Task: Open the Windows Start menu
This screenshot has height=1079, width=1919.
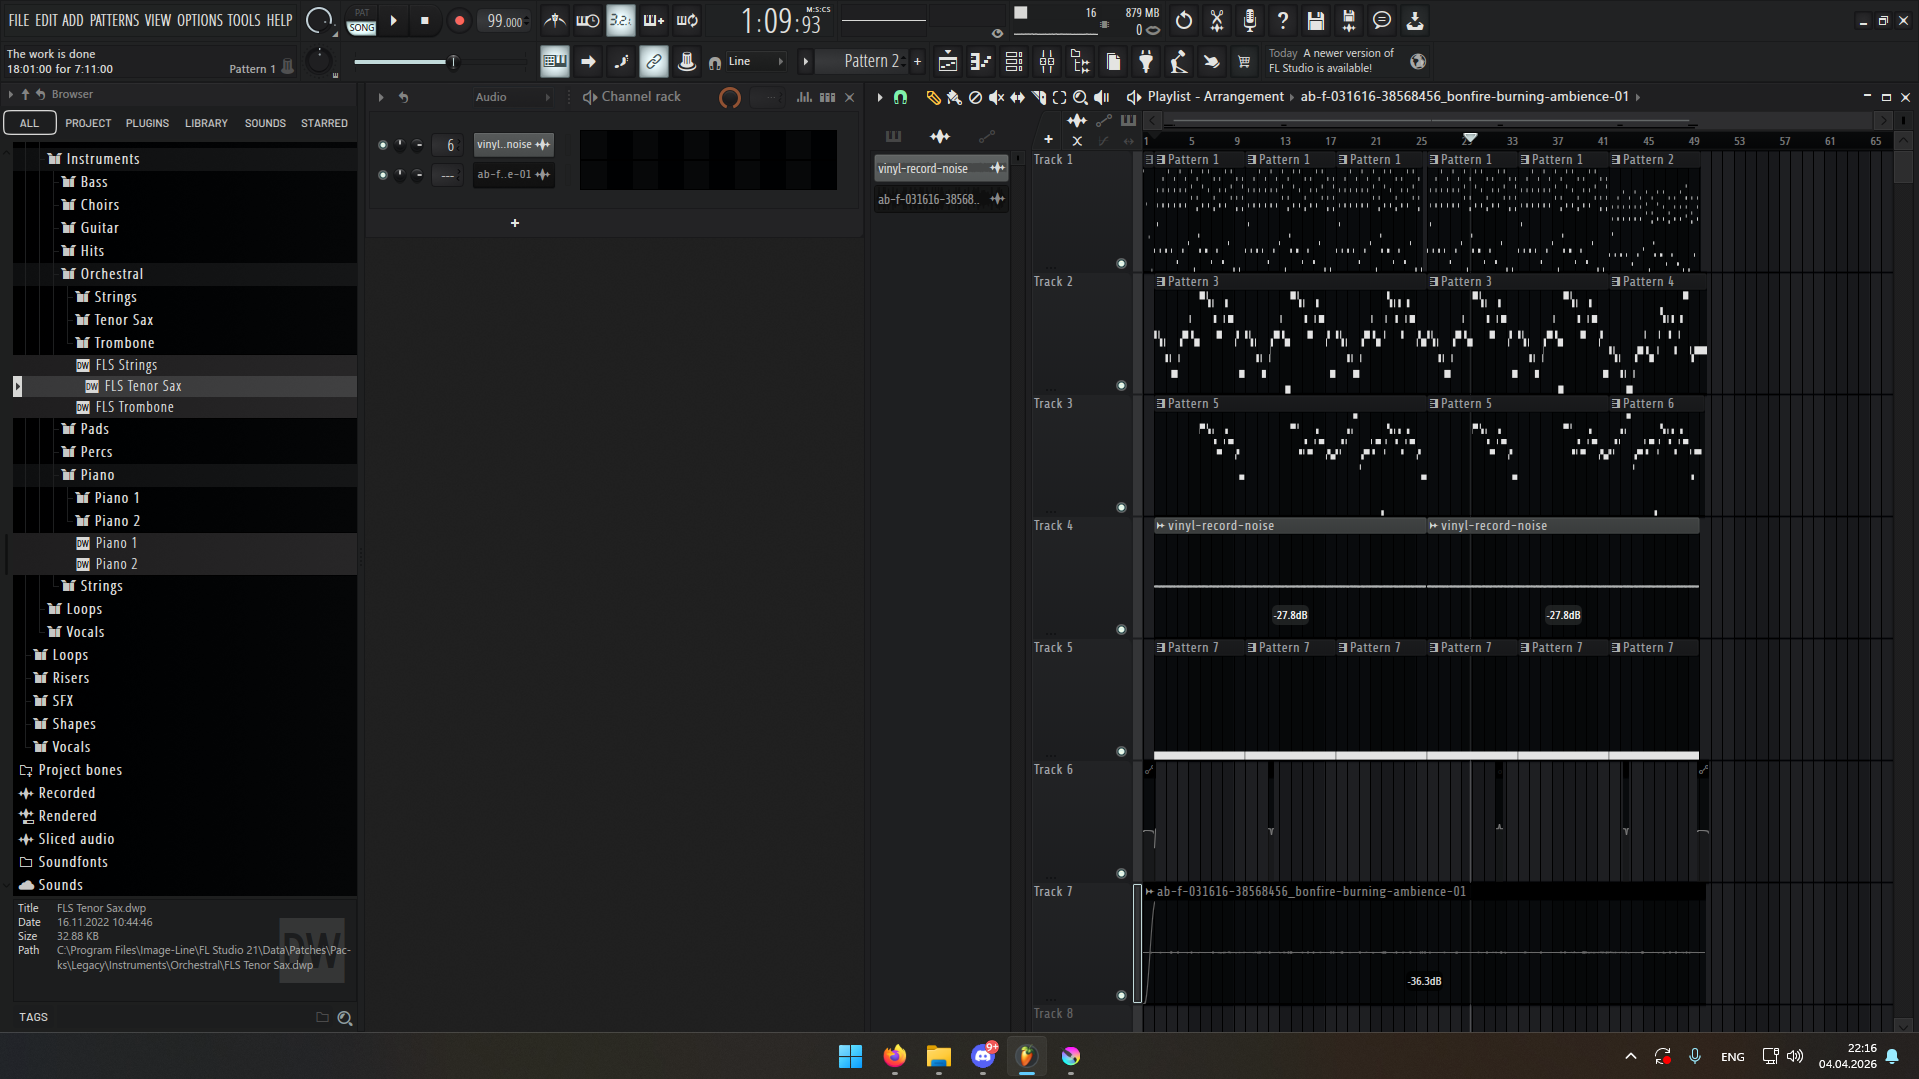Action: 851,1056
